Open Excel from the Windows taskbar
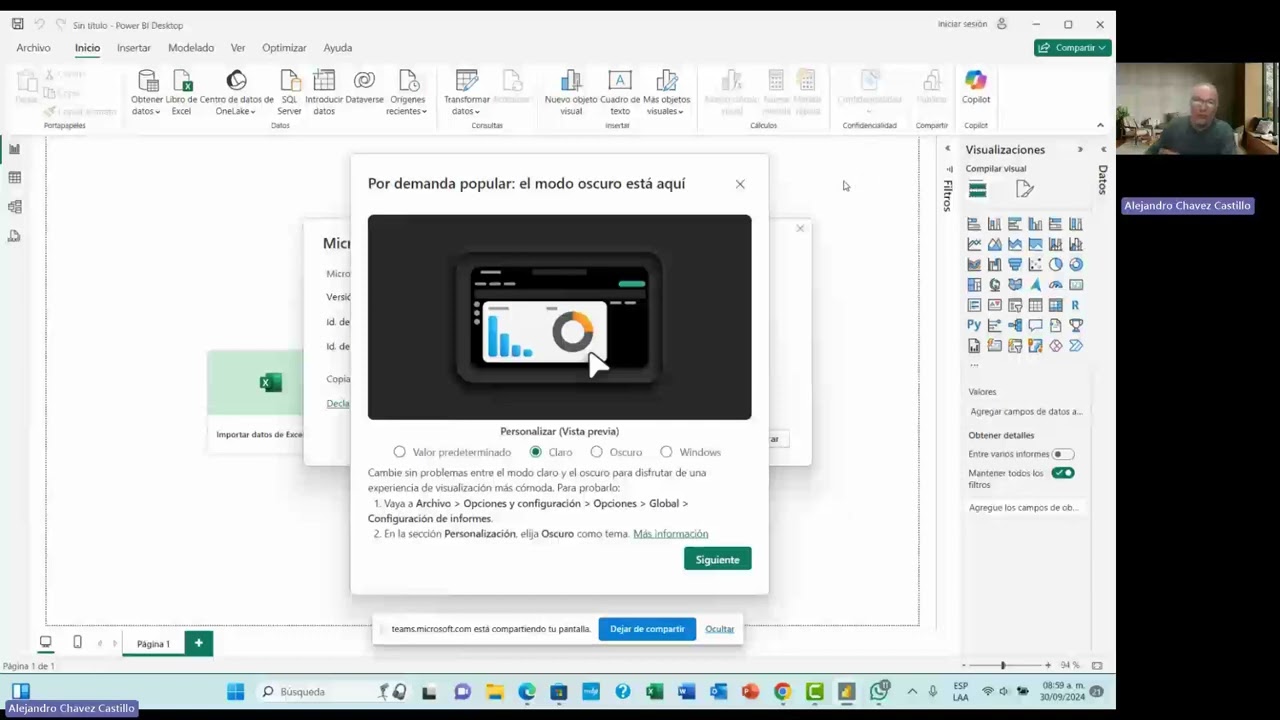Image resolution: width=1280 pixels, height=720 pixels. [654, 691]
